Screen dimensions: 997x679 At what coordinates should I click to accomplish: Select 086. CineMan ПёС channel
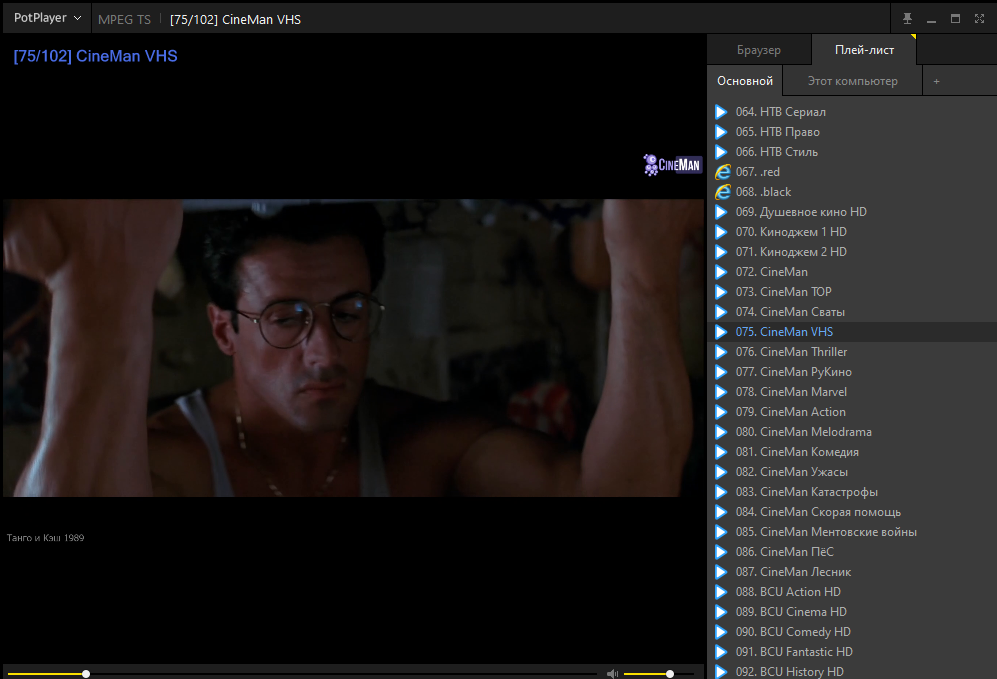coord(785,552)
